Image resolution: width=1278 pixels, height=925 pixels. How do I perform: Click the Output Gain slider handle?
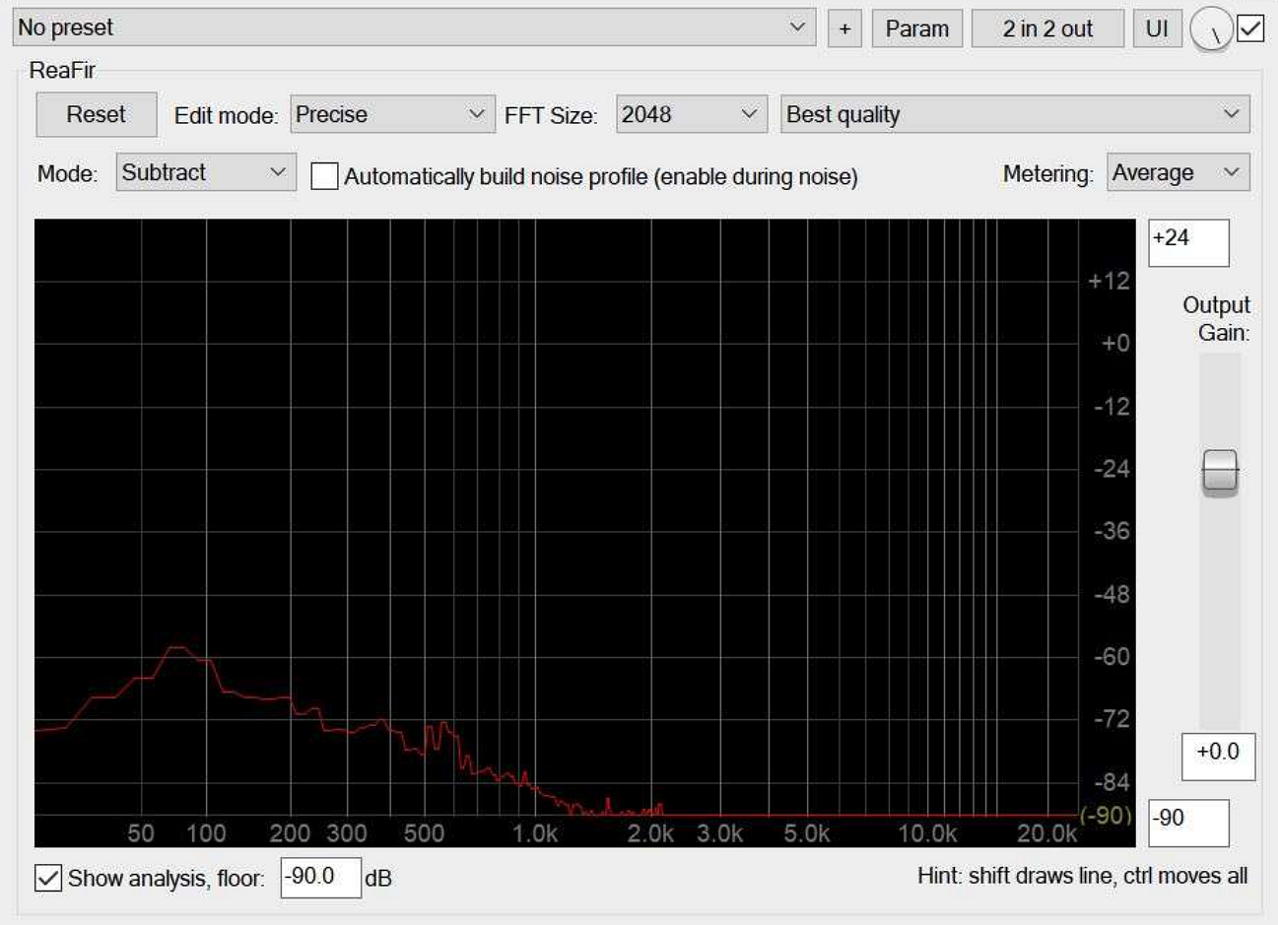[1219, 471]
